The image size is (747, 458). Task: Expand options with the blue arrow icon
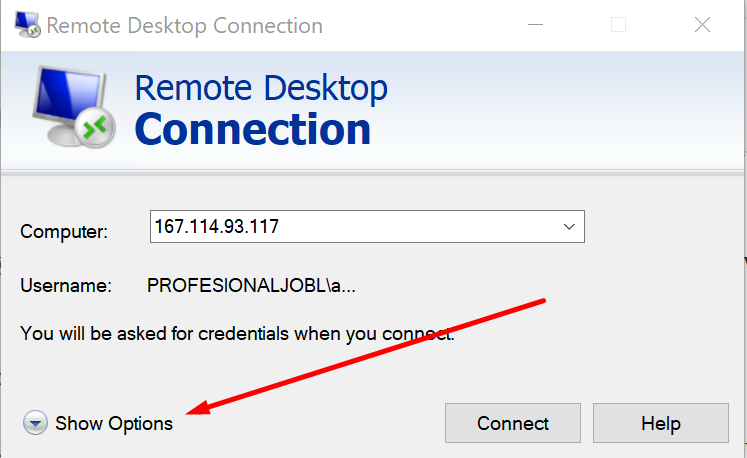point(35,423)
